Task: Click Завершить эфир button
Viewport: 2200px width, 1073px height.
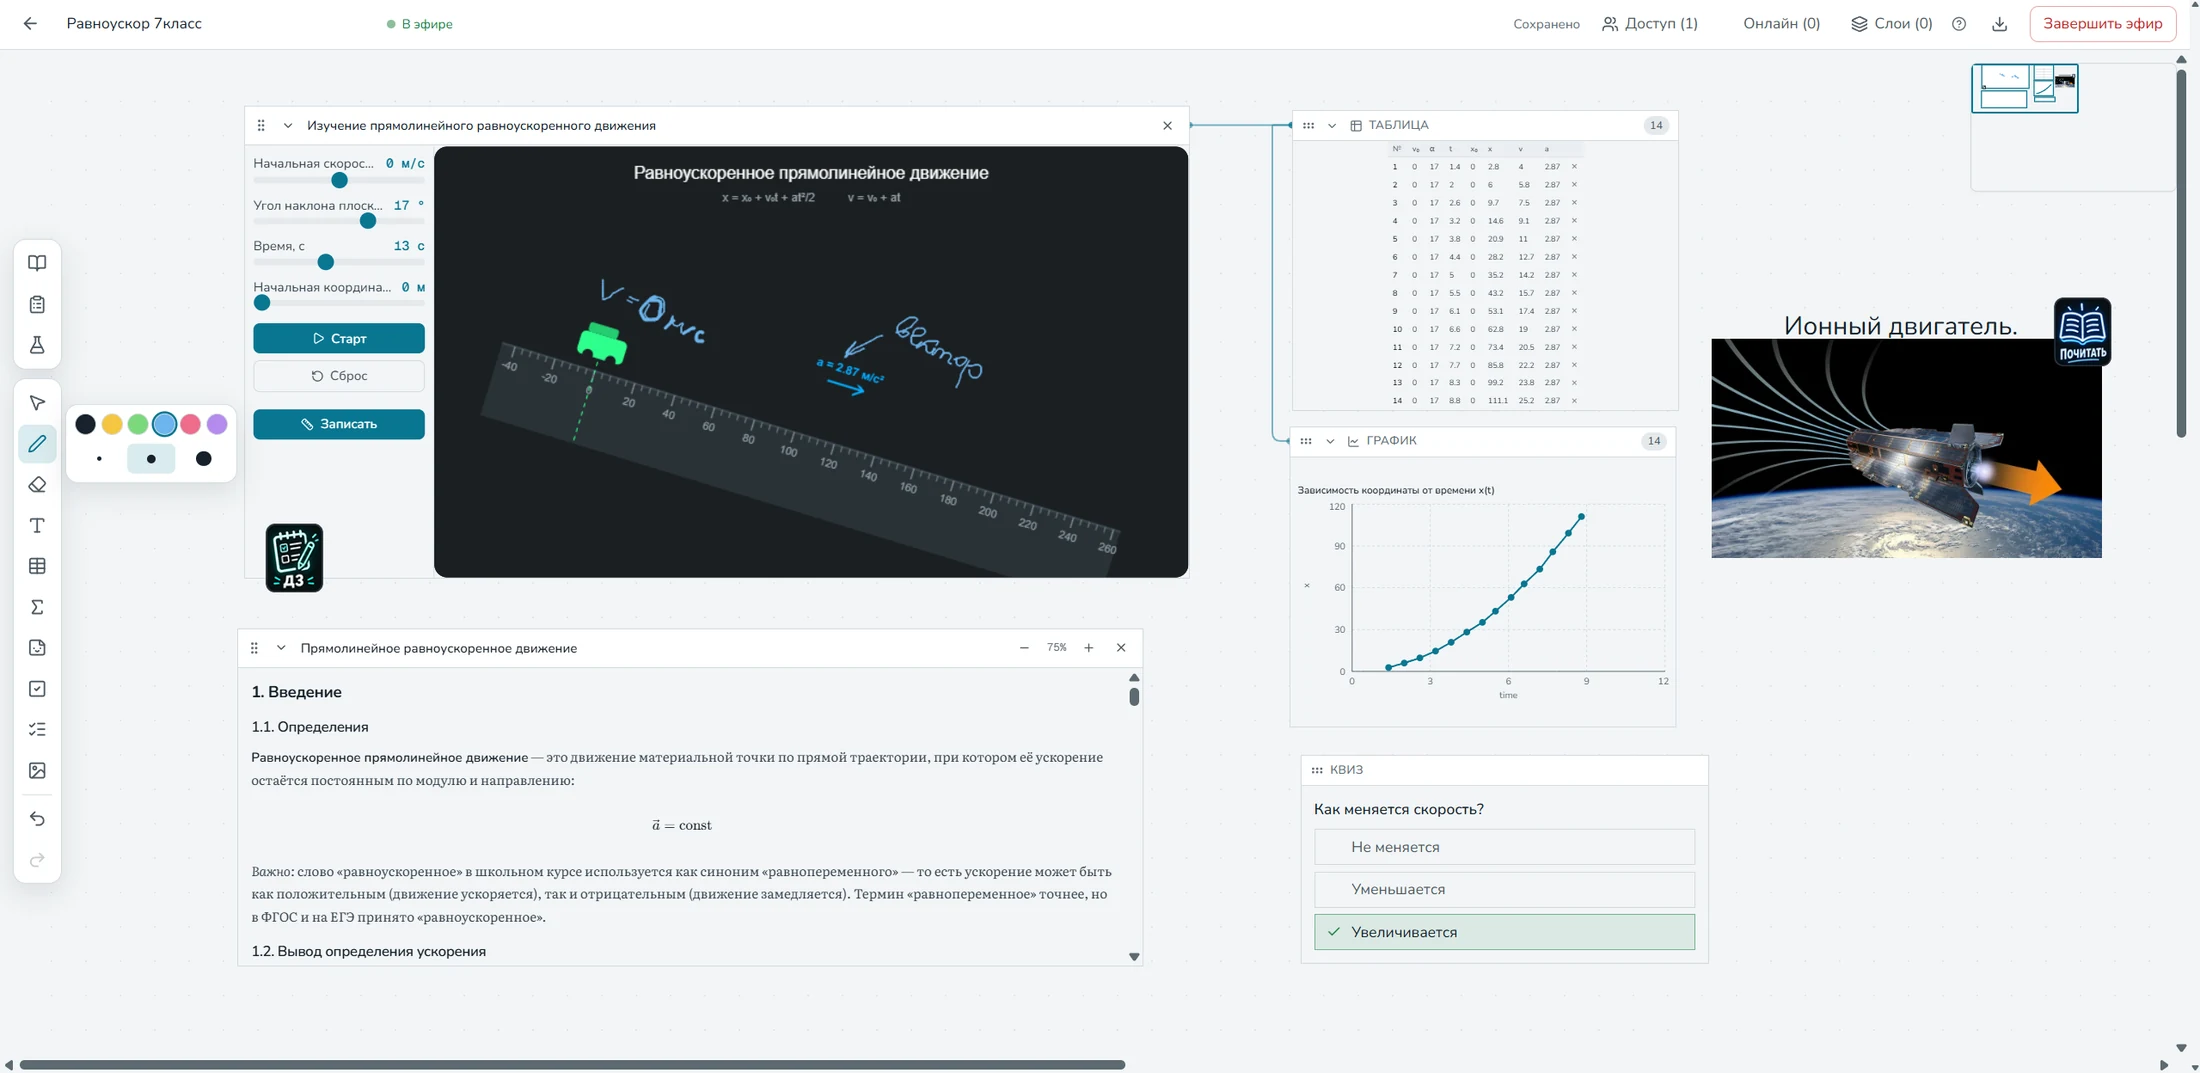Action: tap(2102, 24)
